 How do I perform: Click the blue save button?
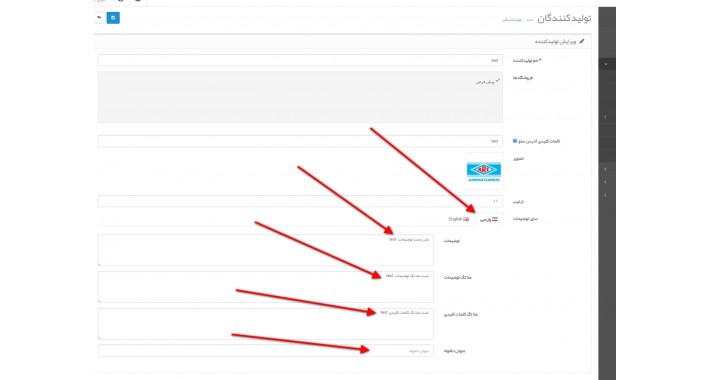pyautogui.click(x=113, y=18)
